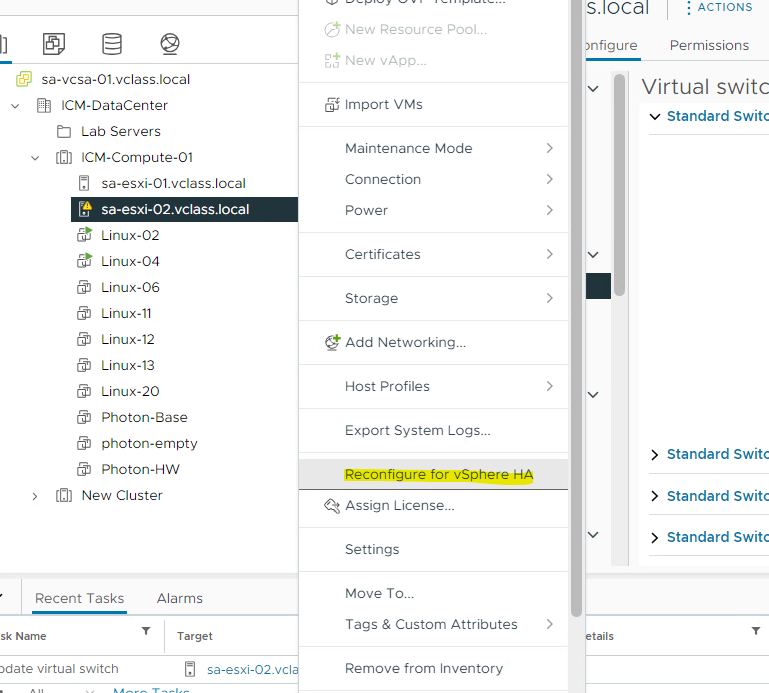Open the Permissions tab

click(709, 45)
